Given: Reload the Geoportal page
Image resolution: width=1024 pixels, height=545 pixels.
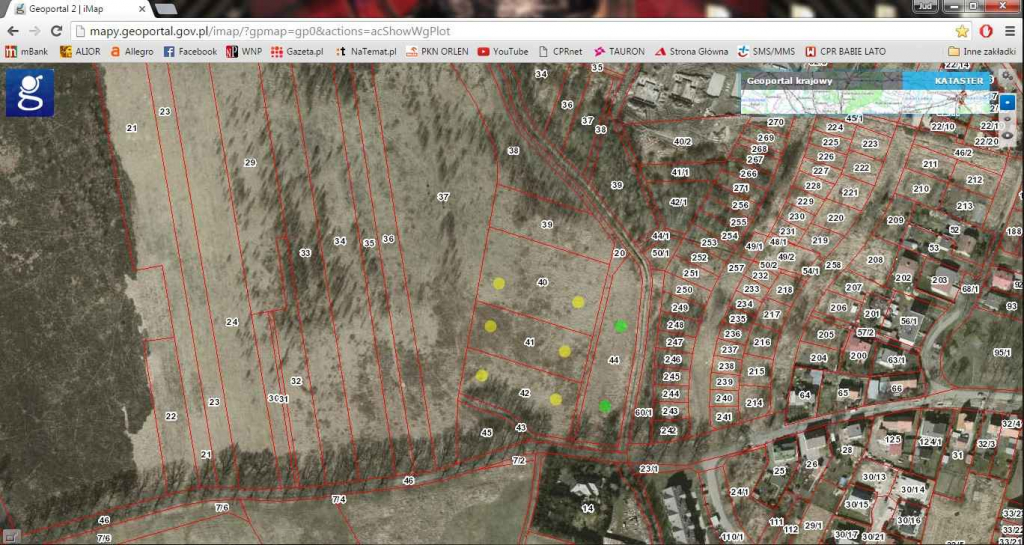Looking at the screenshot, I should (58, 31).
